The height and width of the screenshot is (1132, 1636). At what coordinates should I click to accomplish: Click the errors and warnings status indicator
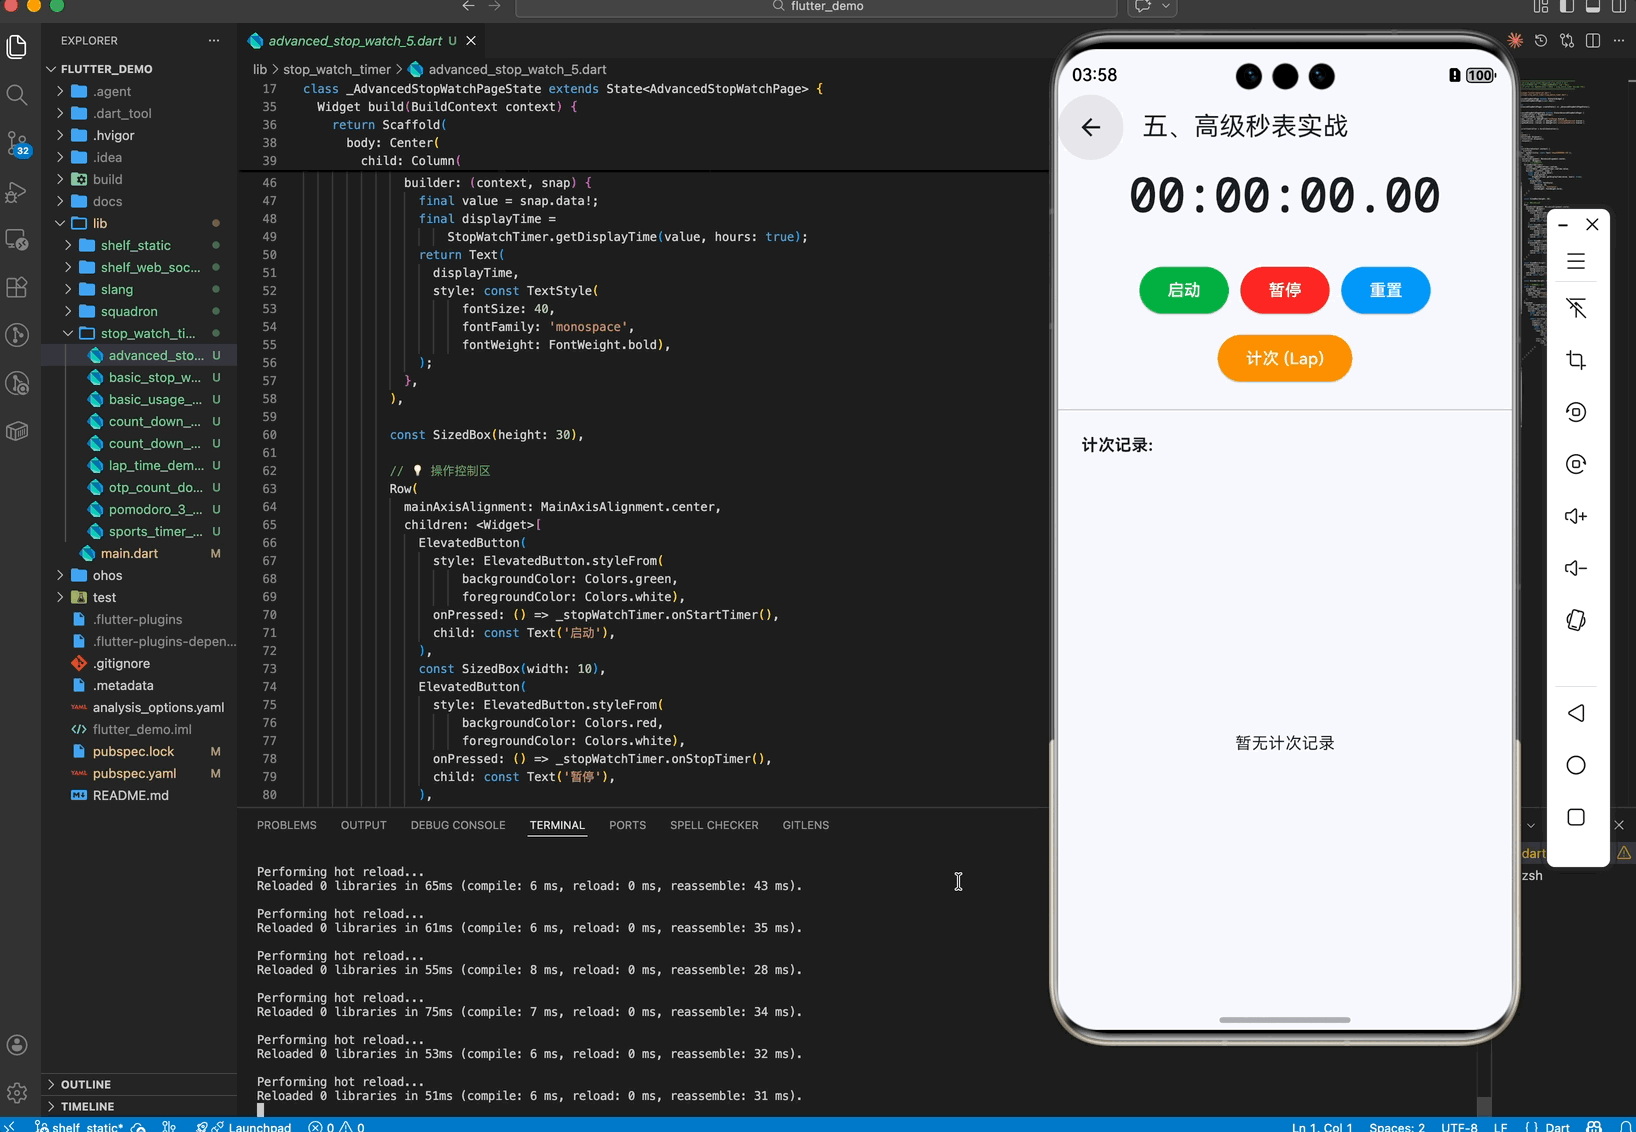pos(336,1126)
